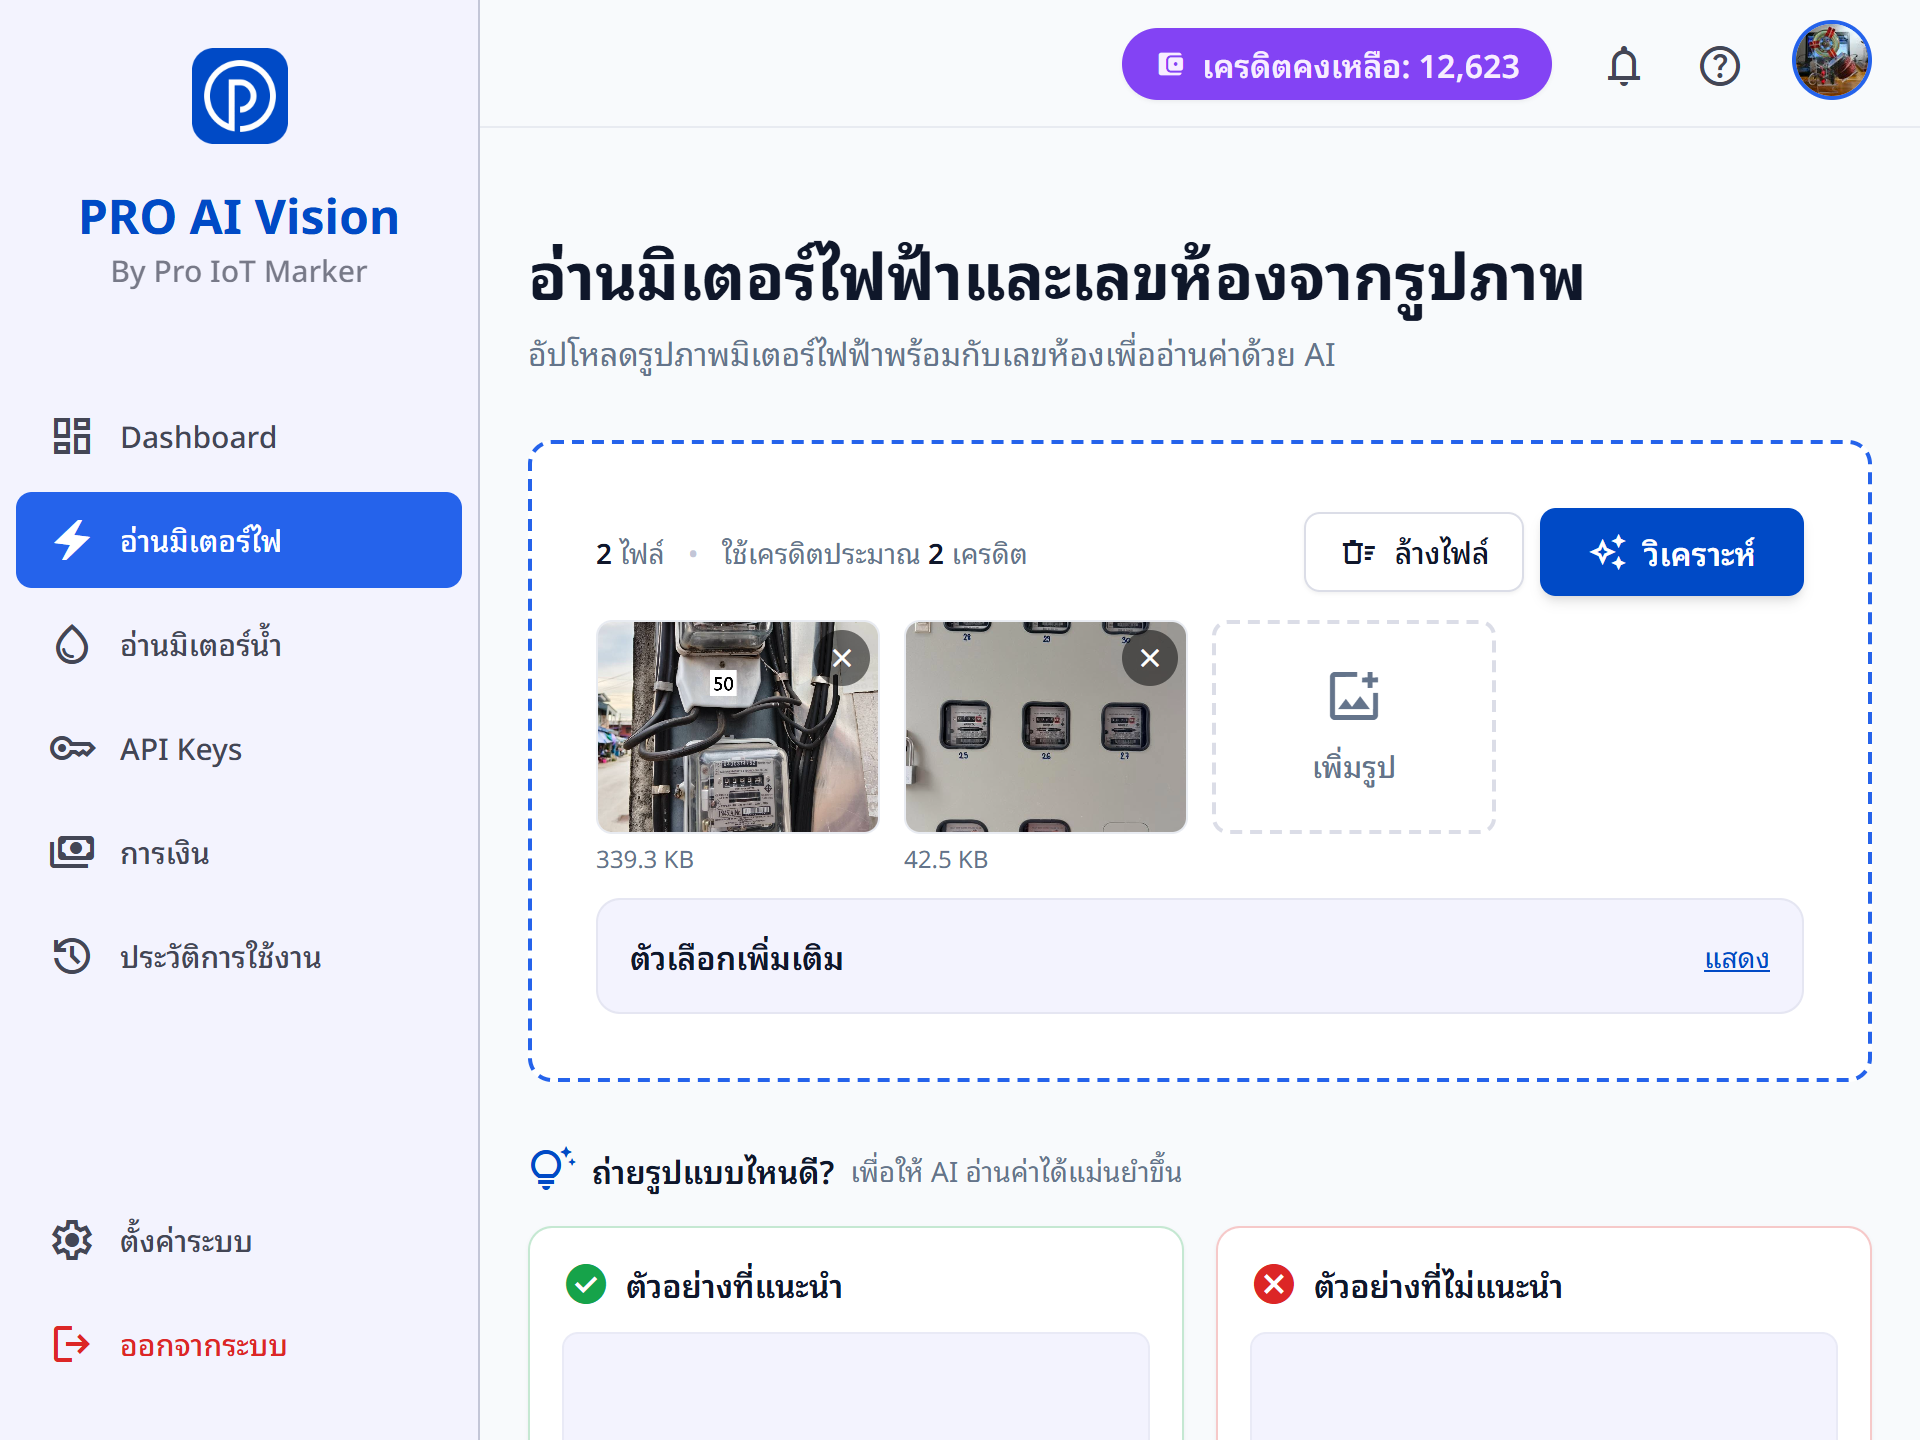
Task: Click the history clock icon
Action: 72,956
